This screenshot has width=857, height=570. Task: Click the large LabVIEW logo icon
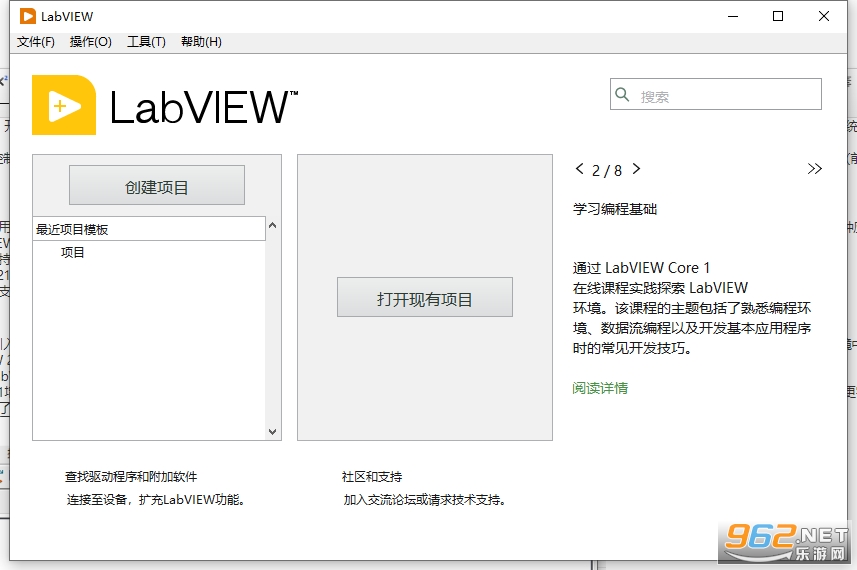(x=64, y=105)
